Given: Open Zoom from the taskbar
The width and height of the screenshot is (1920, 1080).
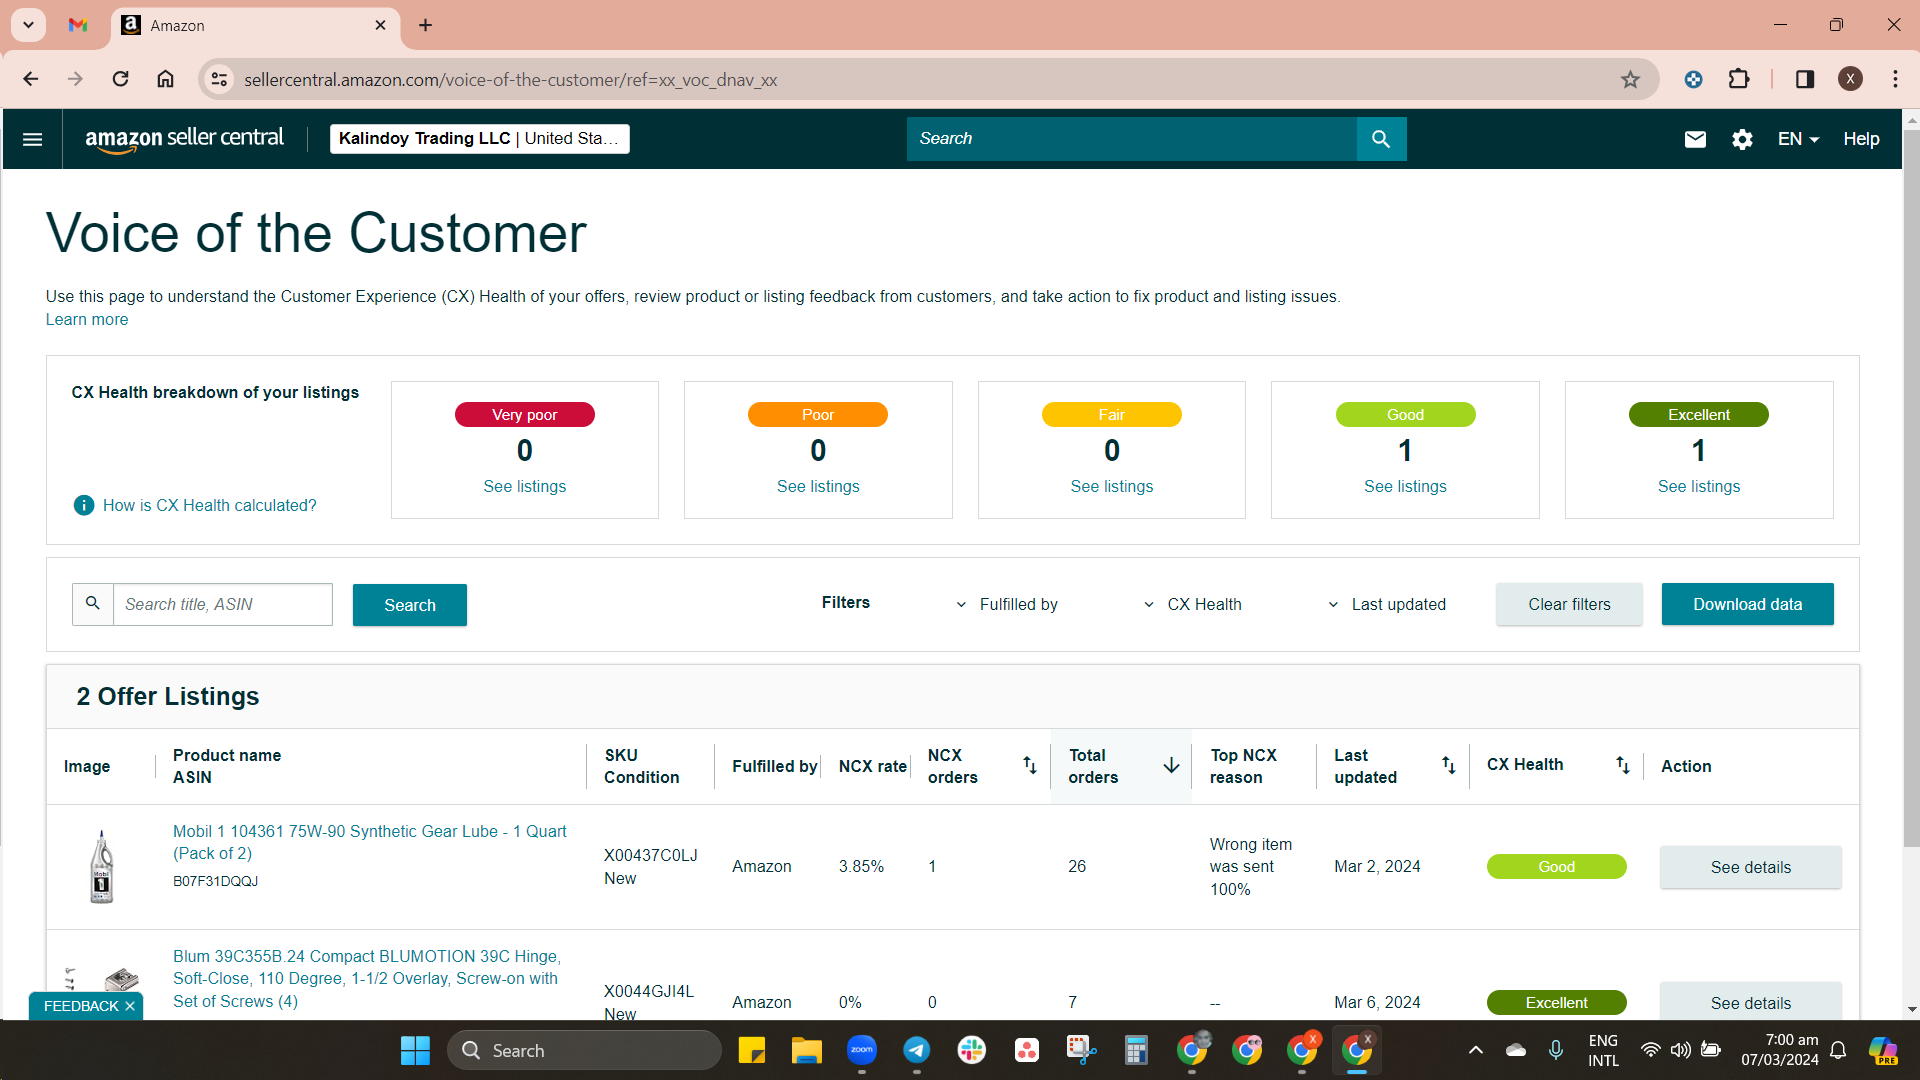Looking at the screenshot, I should coord(862,1051).
